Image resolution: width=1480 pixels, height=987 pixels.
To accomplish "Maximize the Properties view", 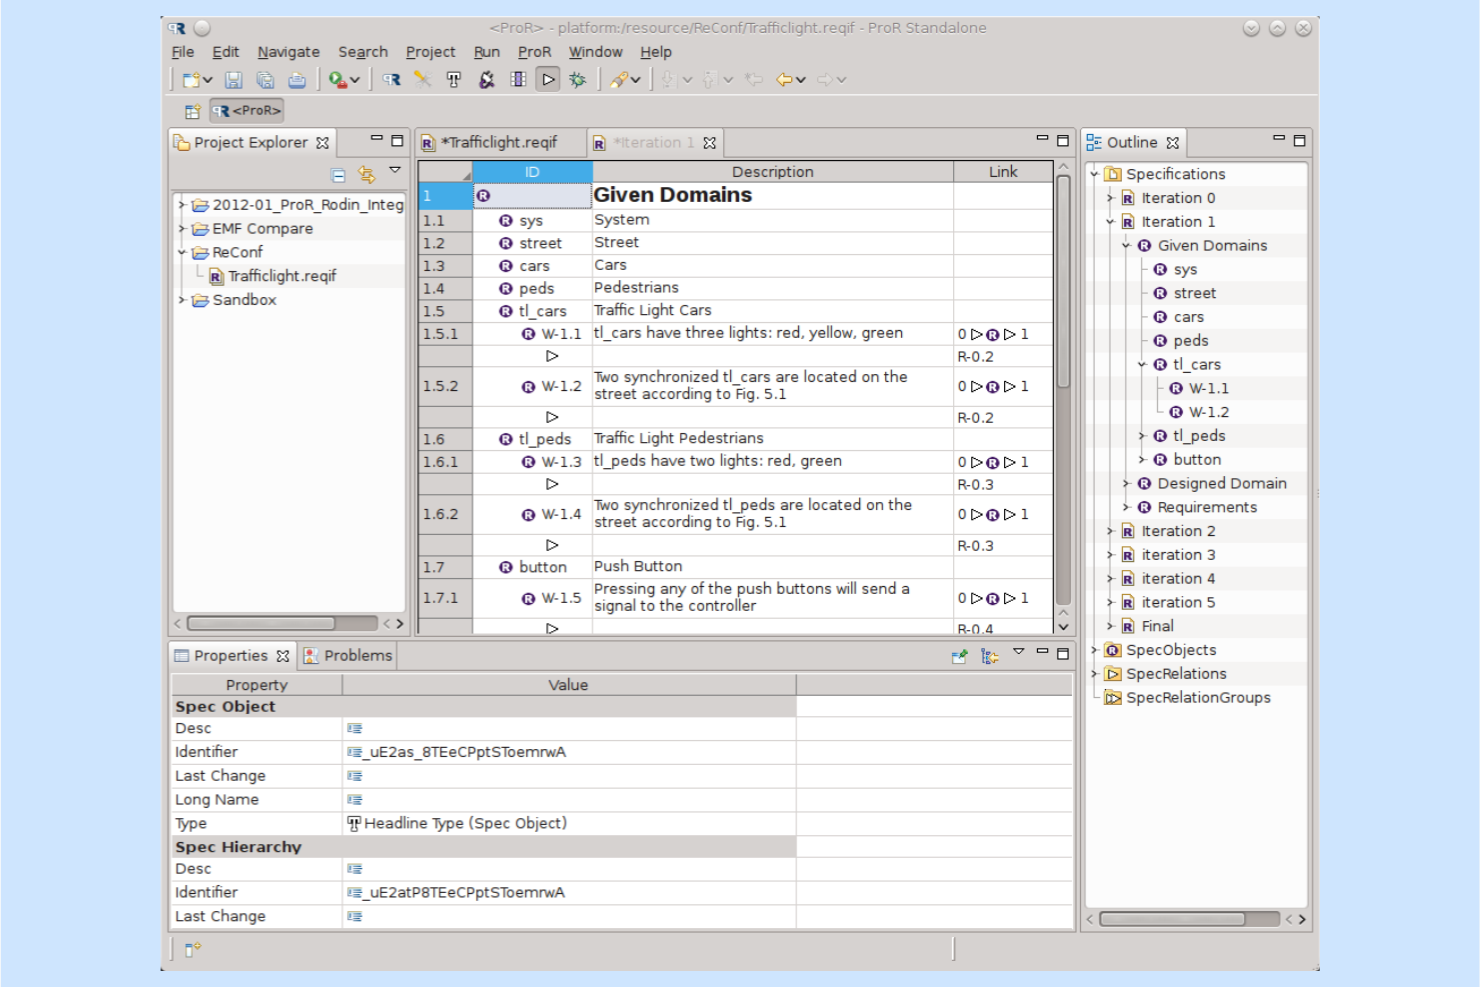I will (1062, 655).
